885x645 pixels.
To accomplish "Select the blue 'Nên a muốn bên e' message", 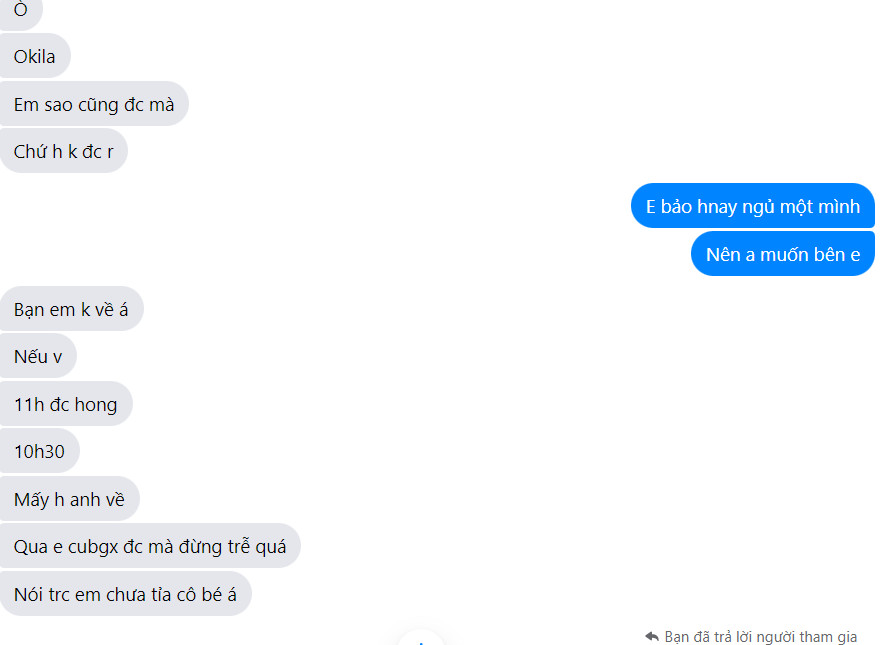I will (x=783, y=254).
